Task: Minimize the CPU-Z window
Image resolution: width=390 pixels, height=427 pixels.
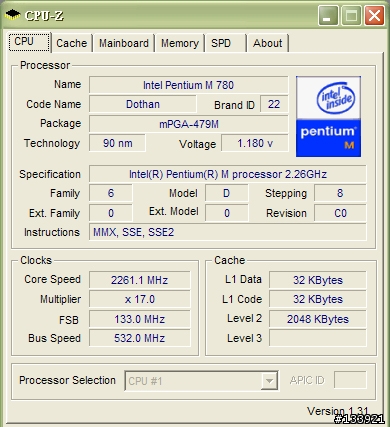Action: (x=328, y=16)
